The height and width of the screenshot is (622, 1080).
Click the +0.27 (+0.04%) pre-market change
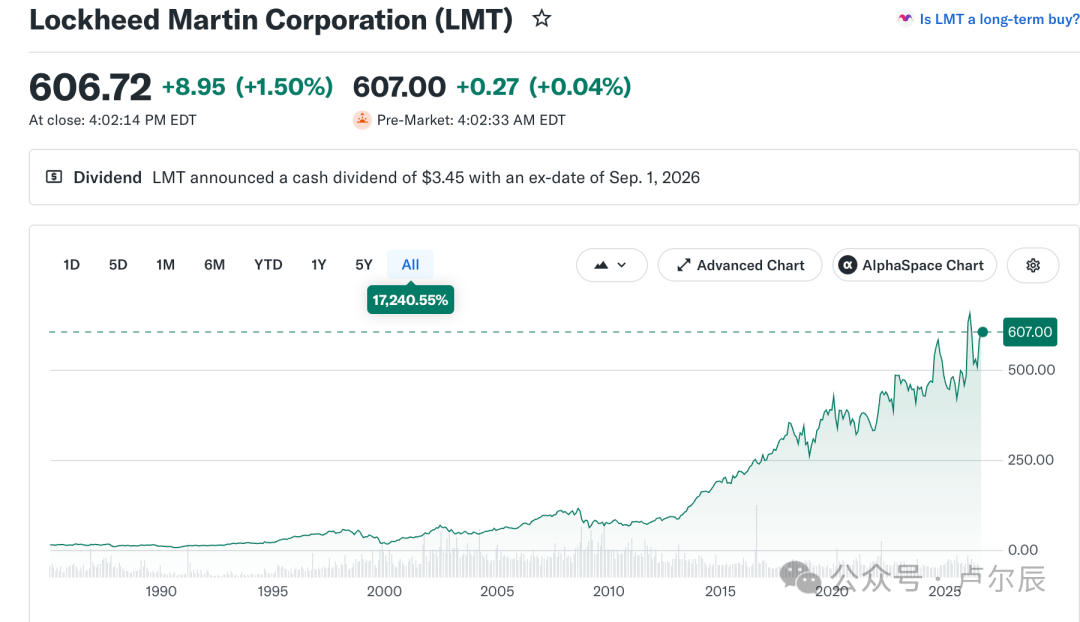point(543,87)
